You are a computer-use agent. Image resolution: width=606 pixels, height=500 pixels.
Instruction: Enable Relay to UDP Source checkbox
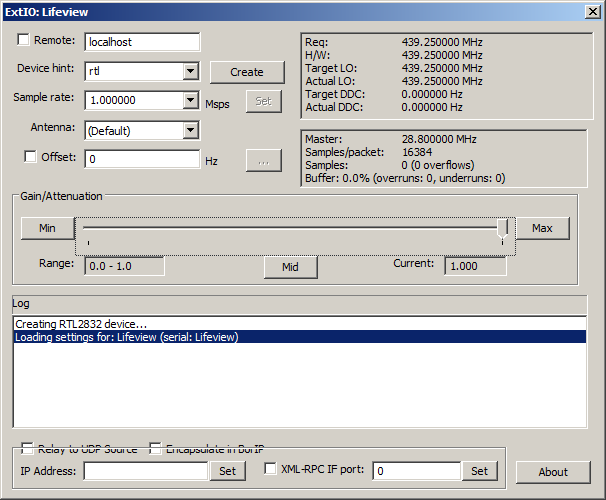(x=28, y=449)
